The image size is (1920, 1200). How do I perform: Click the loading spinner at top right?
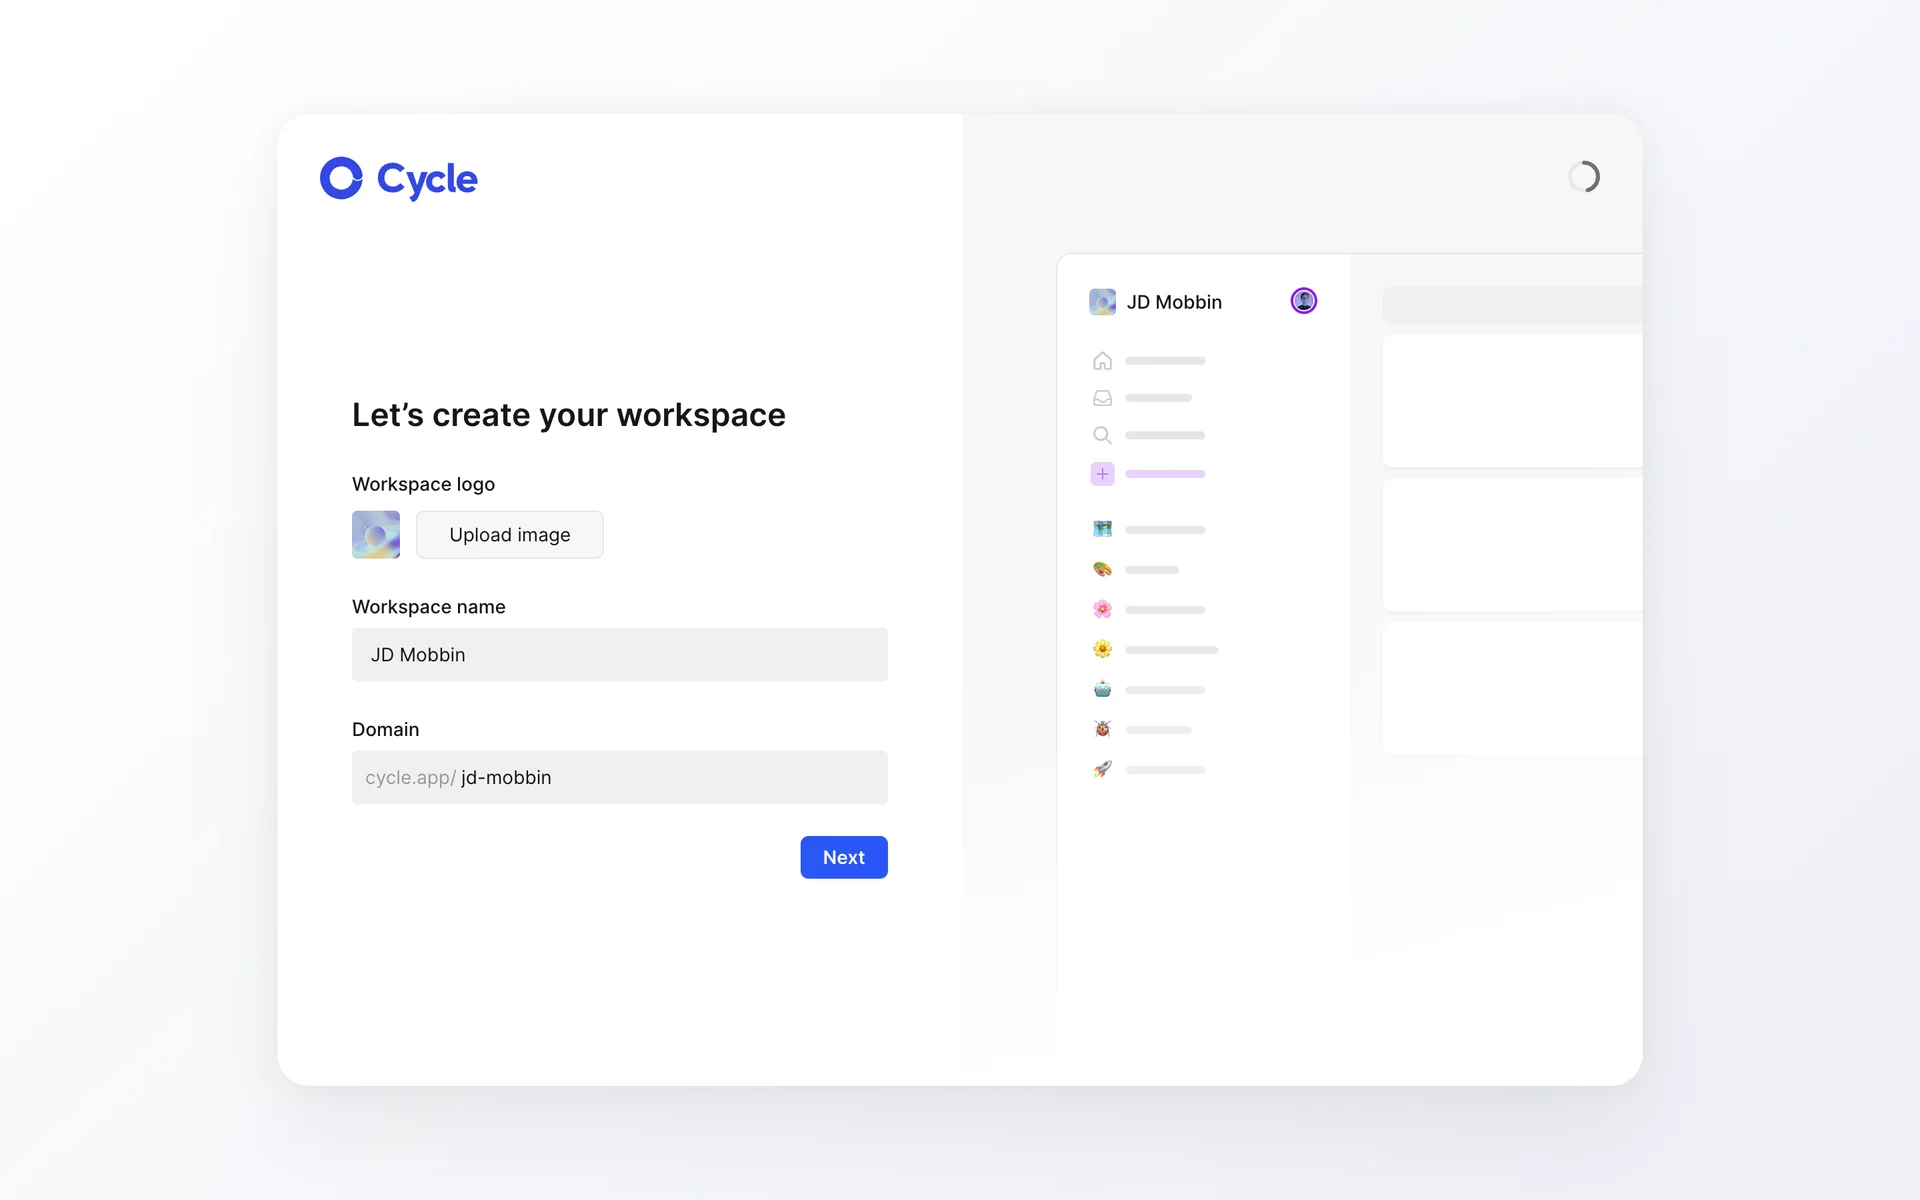click(x=1584, y=177)
